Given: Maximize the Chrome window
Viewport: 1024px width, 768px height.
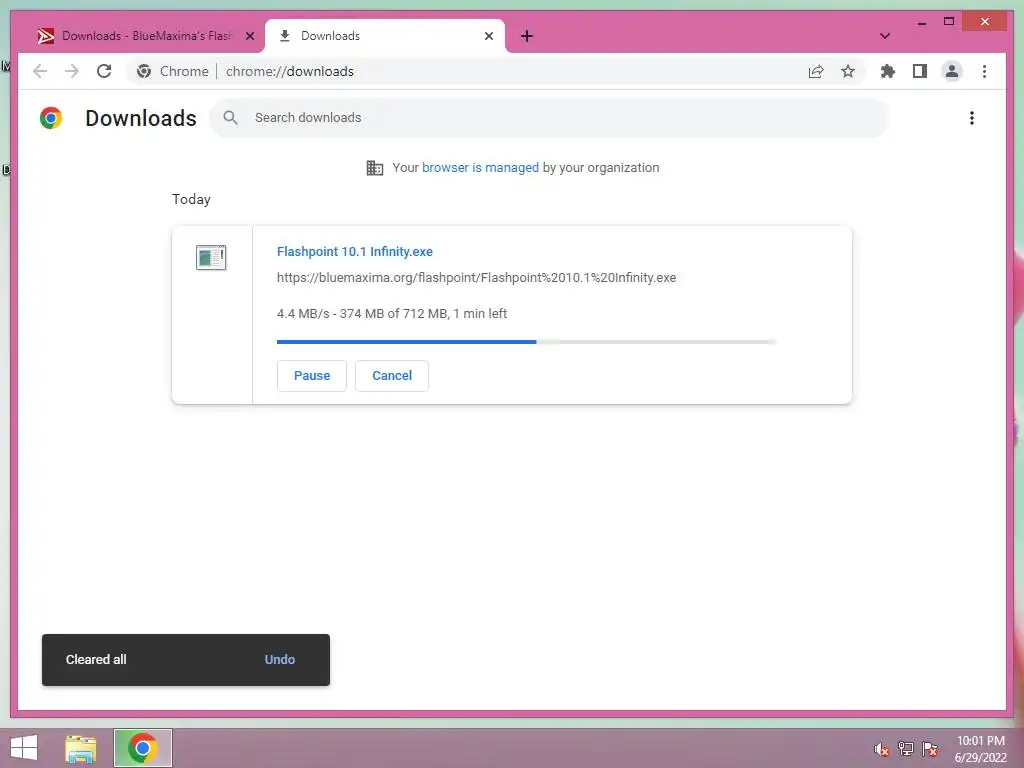Looking at the screenshot, I should (x=949, y=22).
